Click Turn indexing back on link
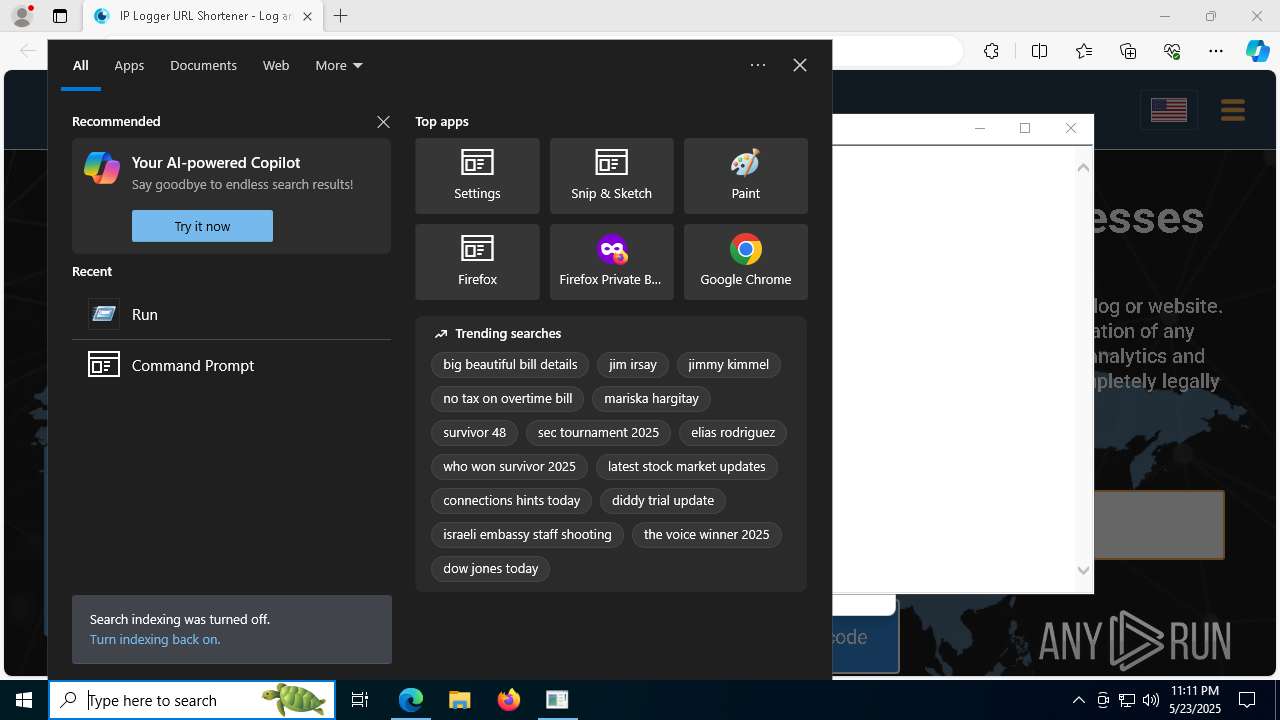 point(155,639)
